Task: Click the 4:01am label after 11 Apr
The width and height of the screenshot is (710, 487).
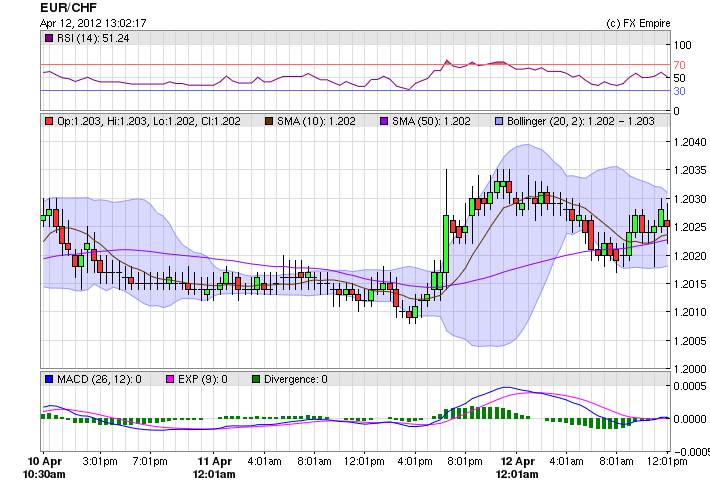Action: 264,461
